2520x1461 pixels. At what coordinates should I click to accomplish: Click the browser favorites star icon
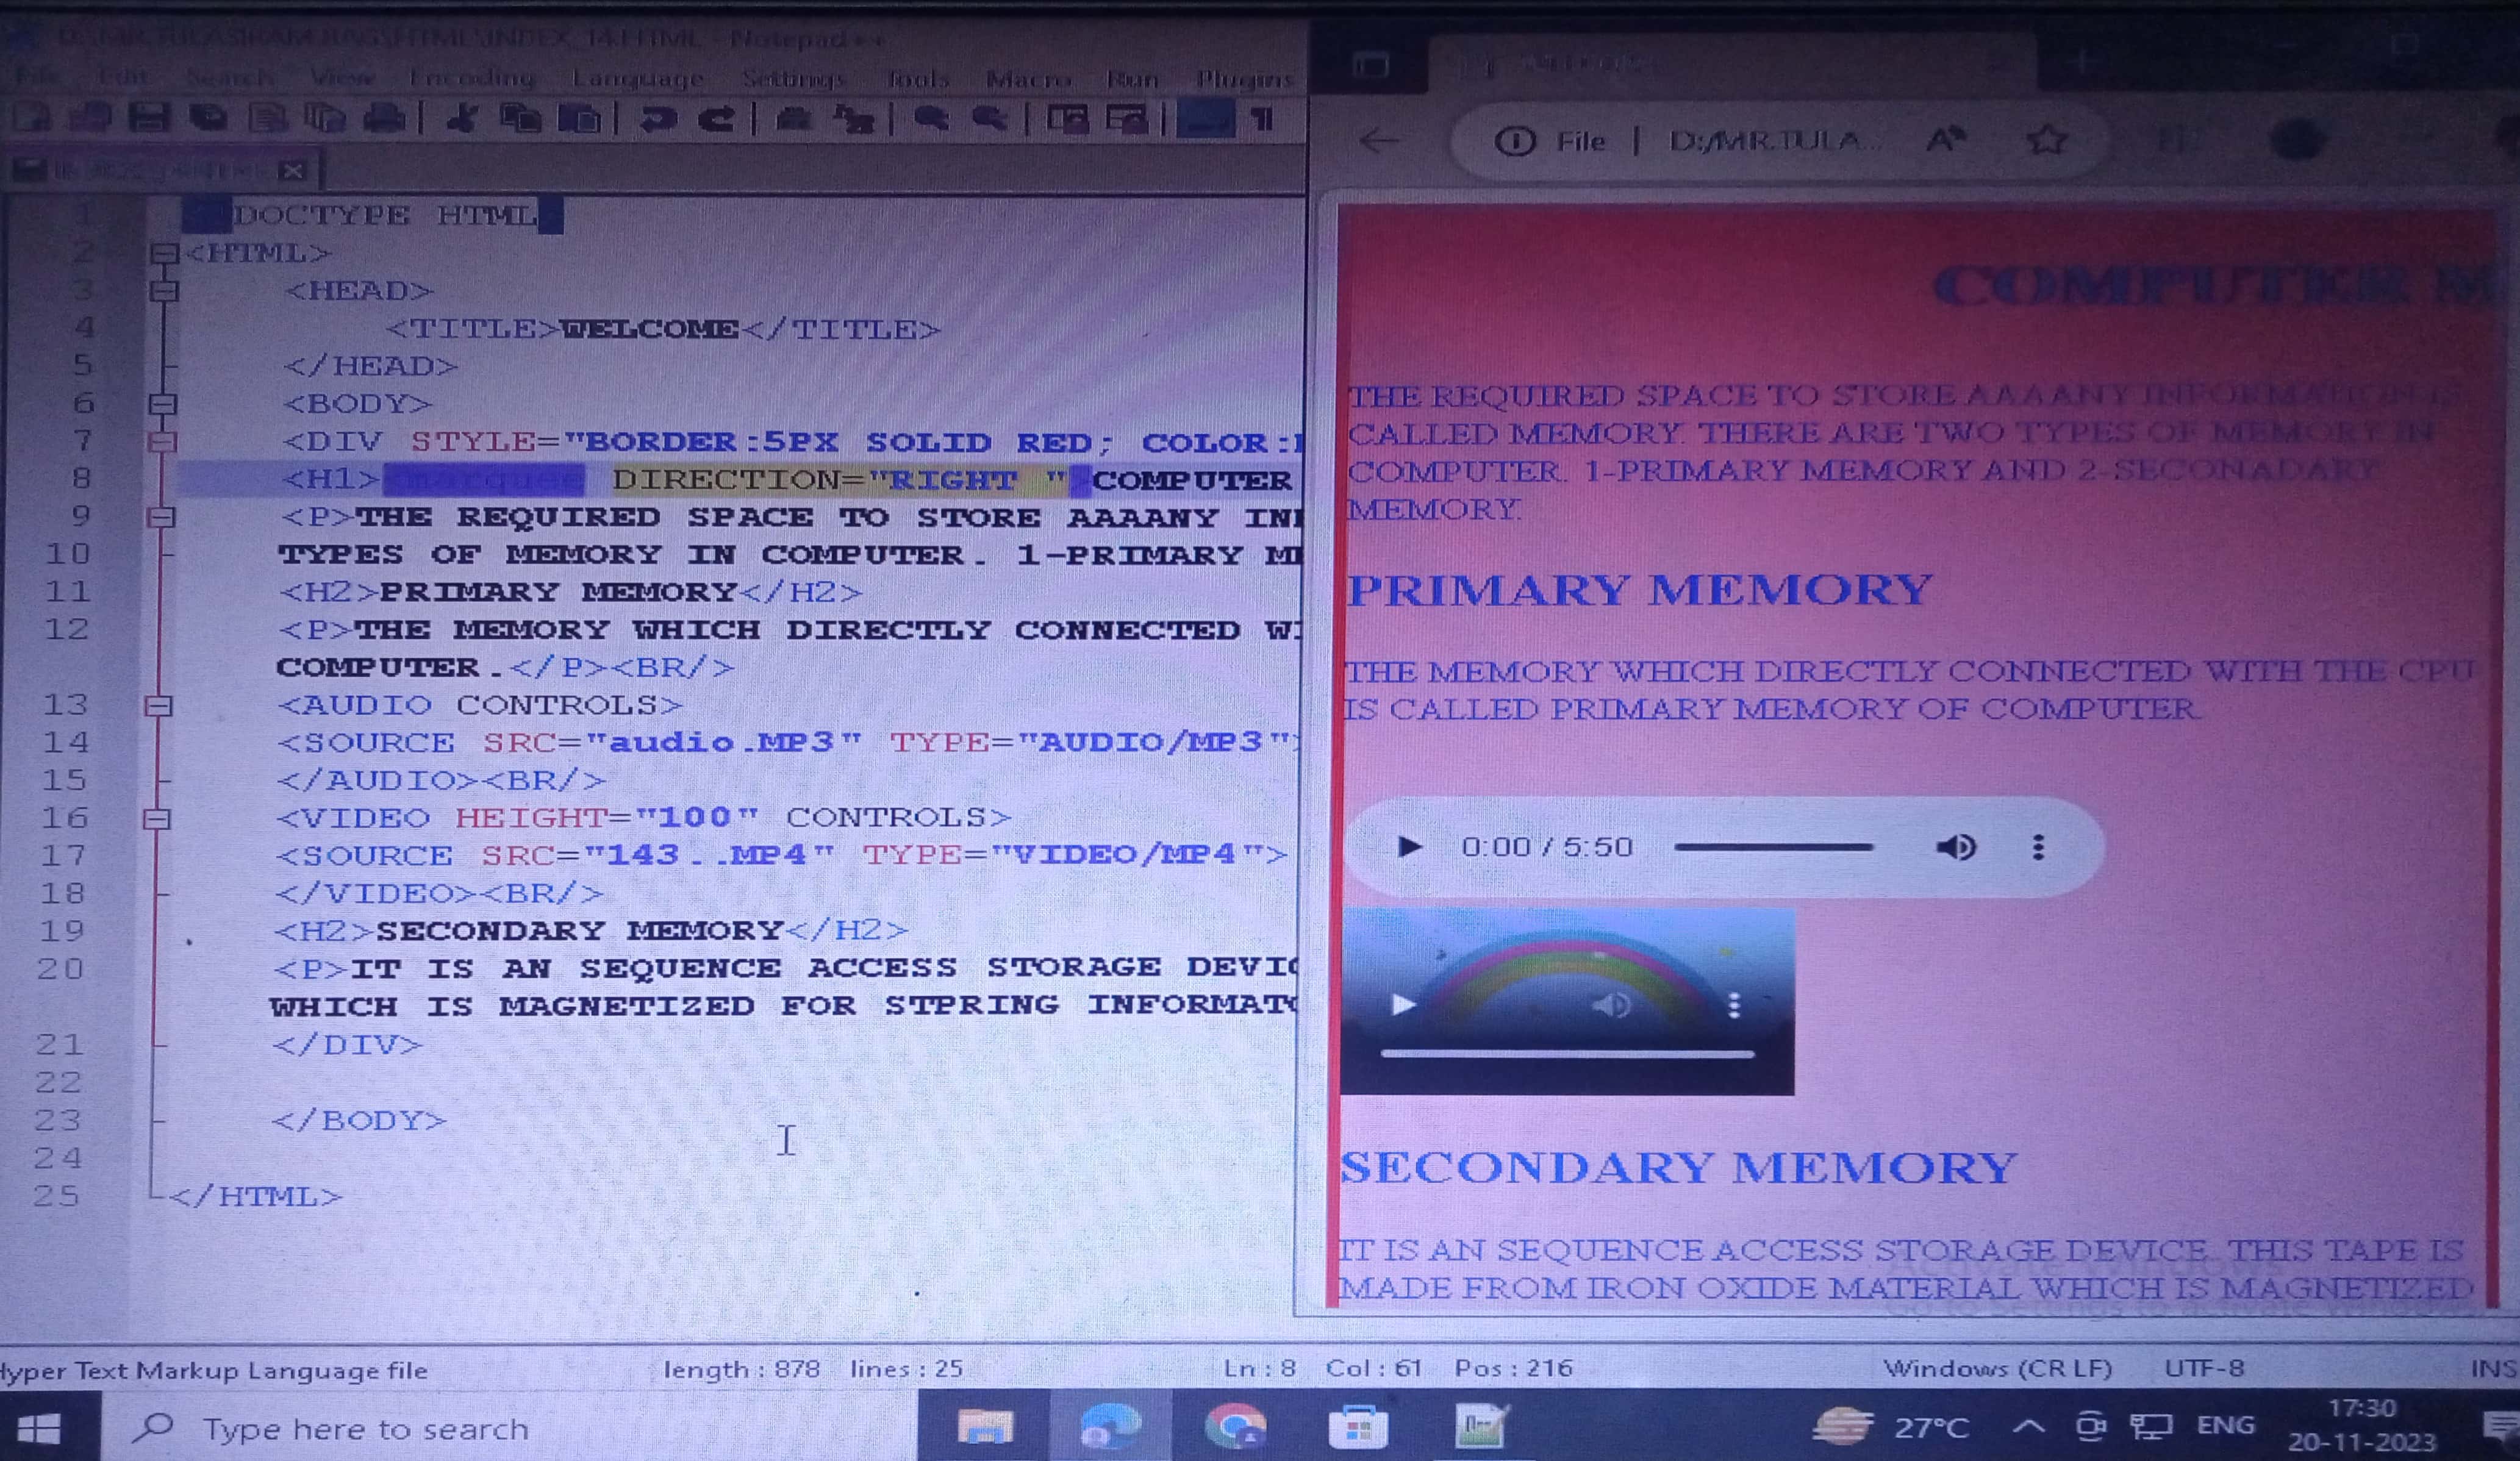pos(2046,140)
